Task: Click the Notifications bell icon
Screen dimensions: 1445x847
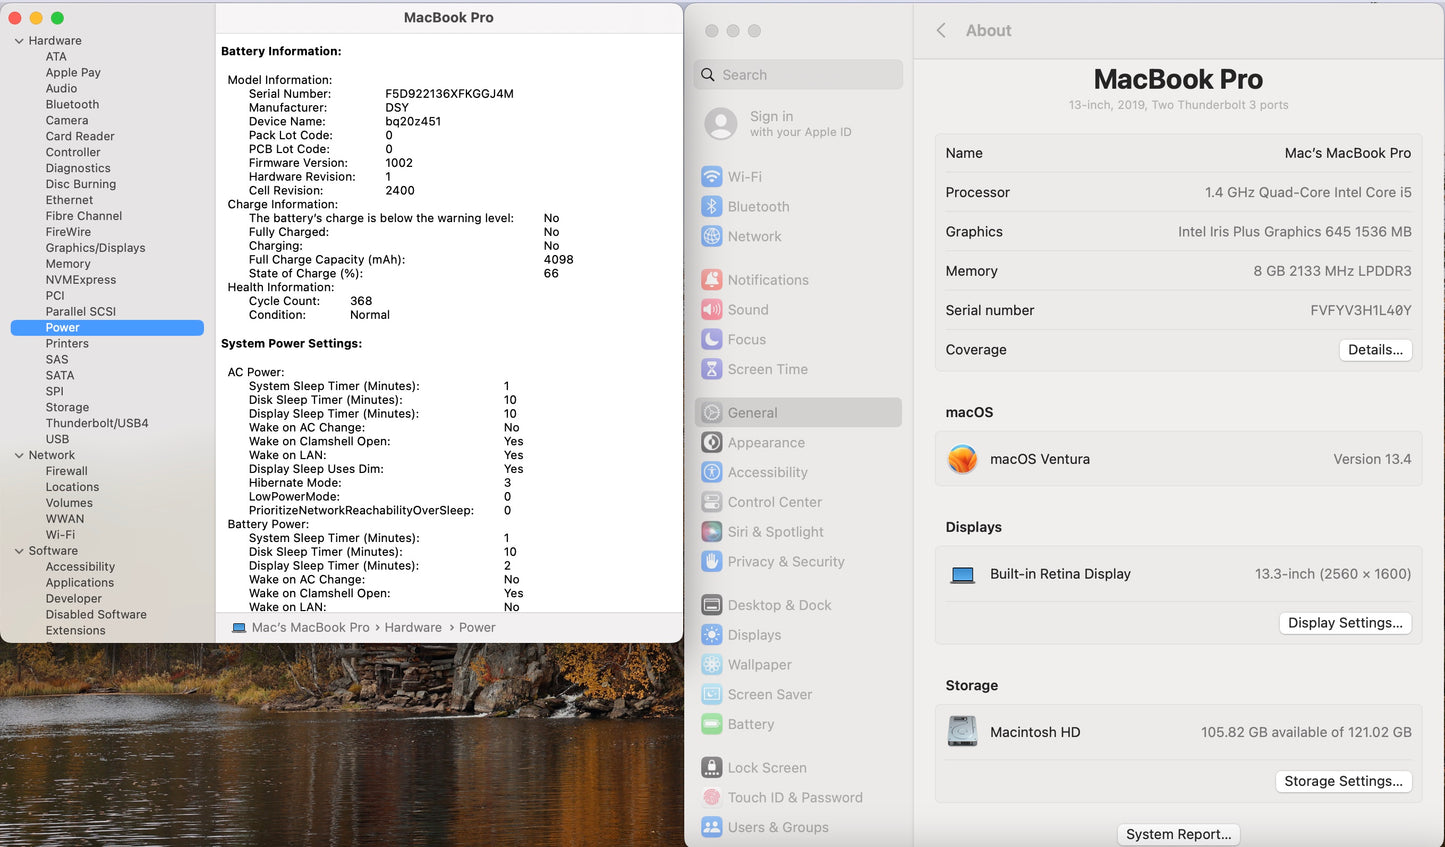Action: (x=711, y=280)
